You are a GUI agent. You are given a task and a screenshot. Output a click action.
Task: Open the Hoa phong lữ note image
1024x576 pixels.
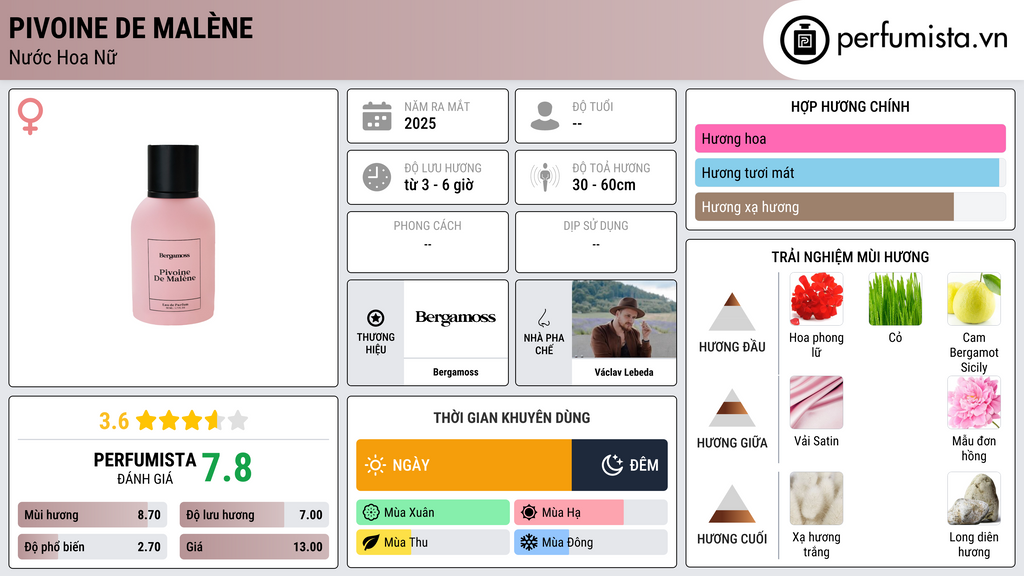[816, 299]
